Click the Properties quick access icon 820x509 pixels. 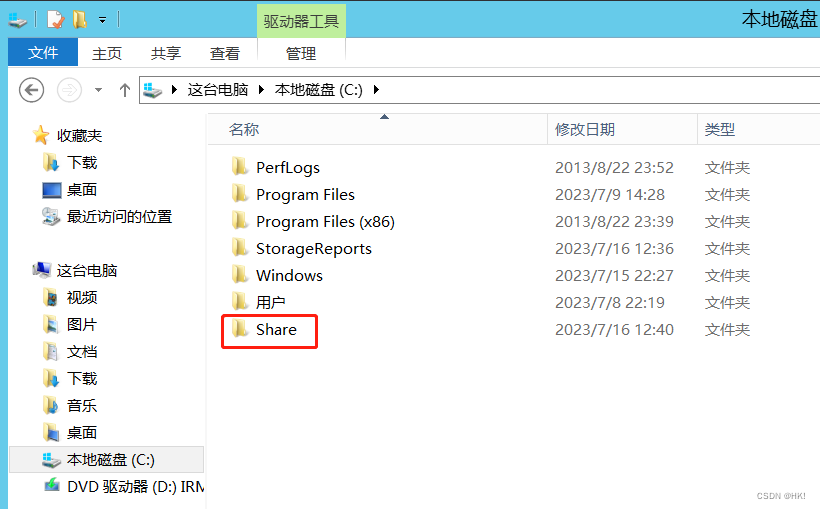coord(56,19)
